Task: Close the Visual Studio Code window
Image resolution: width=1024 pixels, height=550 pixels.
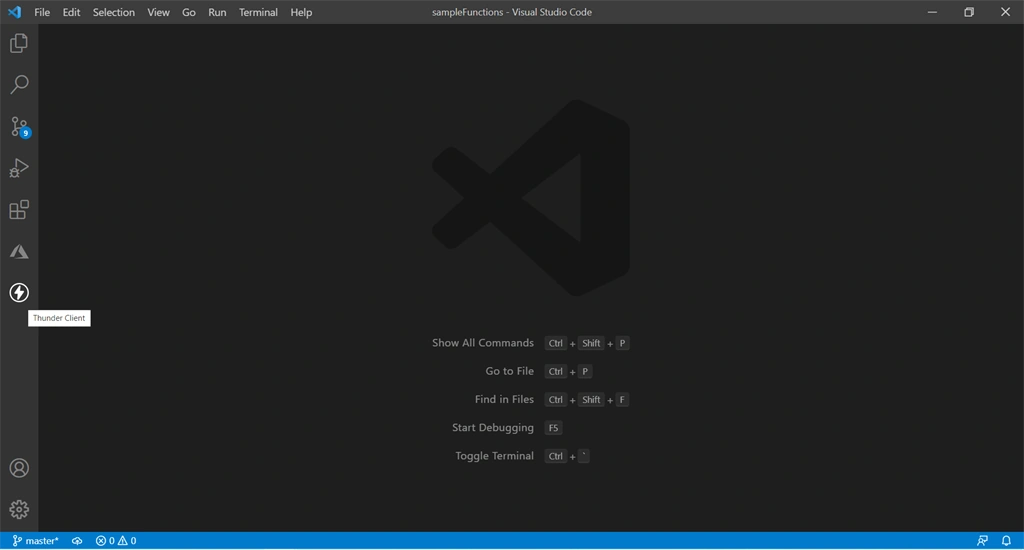Action: point(1005,12)
